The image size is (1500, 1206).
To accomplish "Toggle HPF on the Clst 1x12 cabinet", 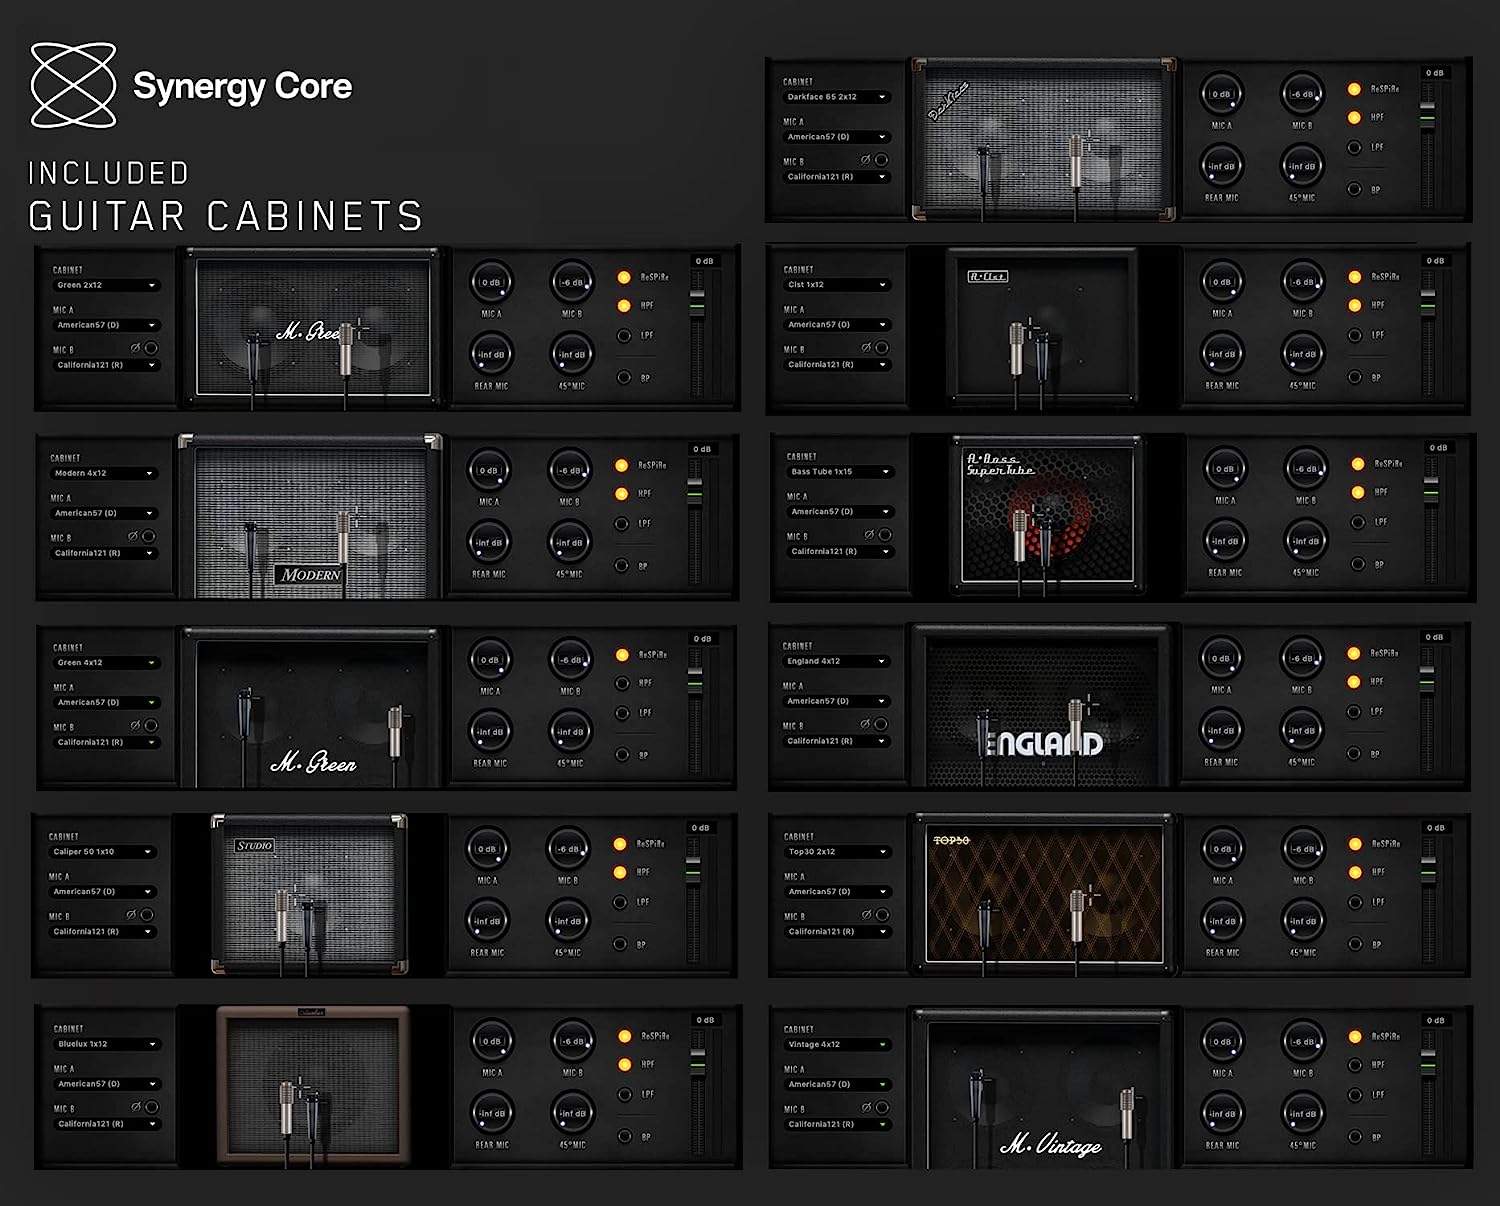I will (1355, 305).
